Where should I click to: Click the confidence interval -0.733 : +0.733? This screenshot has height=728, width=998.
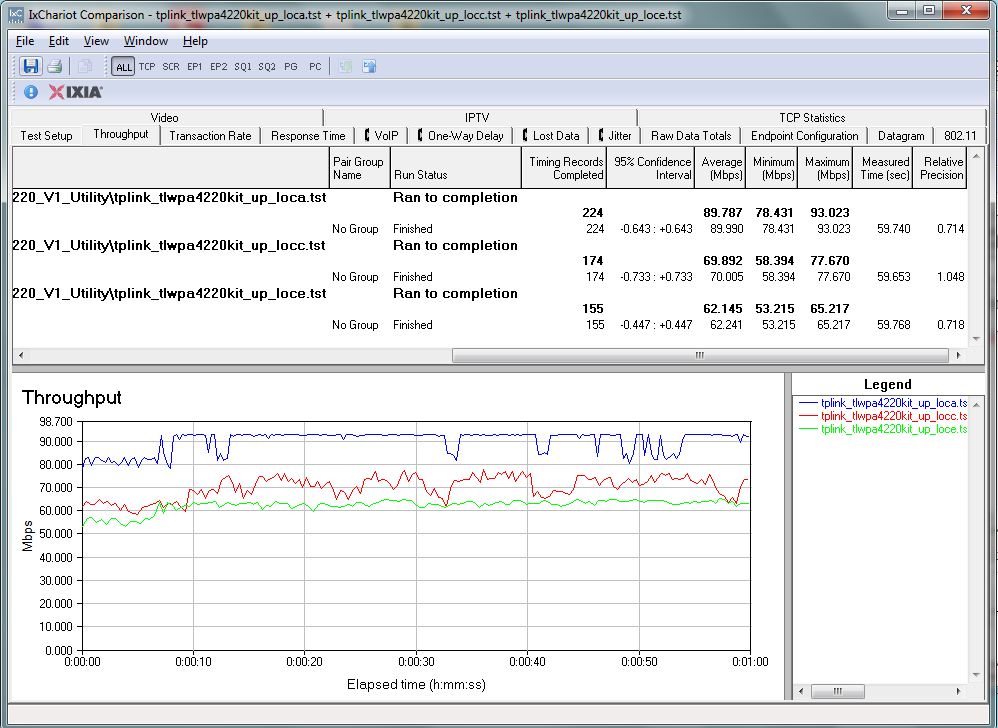pyautogui.click(x=656, y=277)
